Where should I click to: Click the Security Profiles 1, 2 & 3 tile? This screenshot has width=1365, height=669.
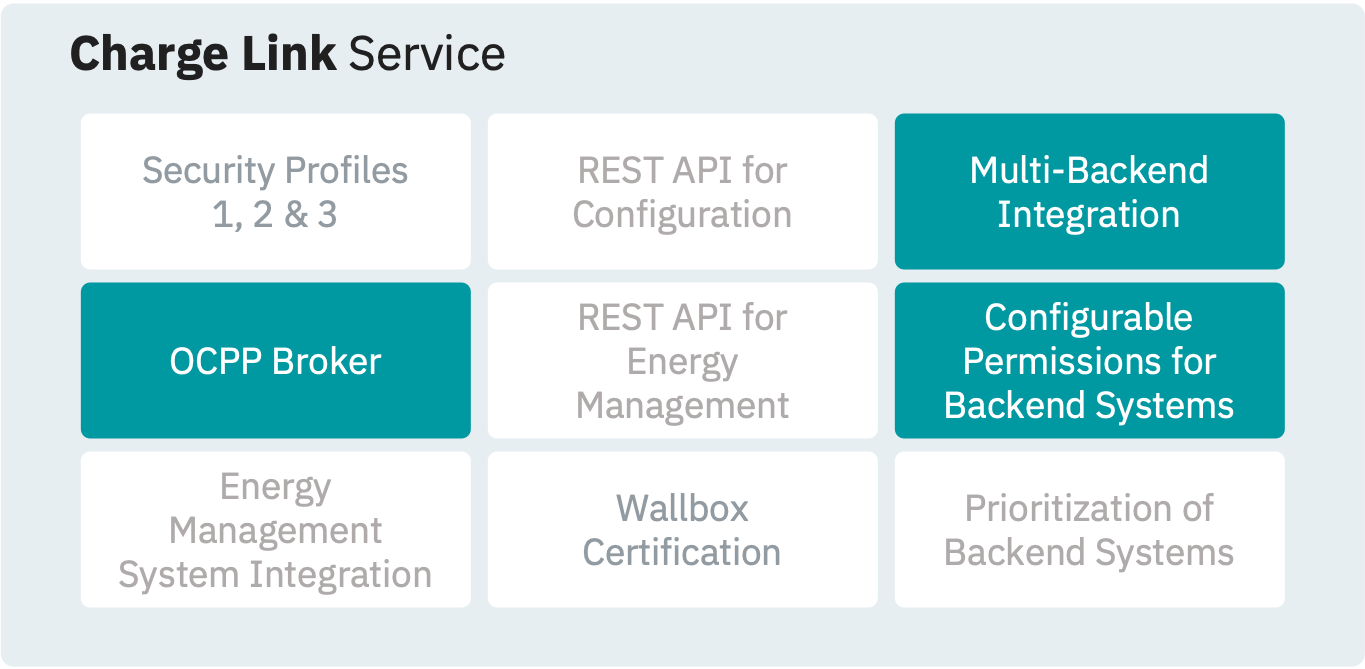point(275,191)
